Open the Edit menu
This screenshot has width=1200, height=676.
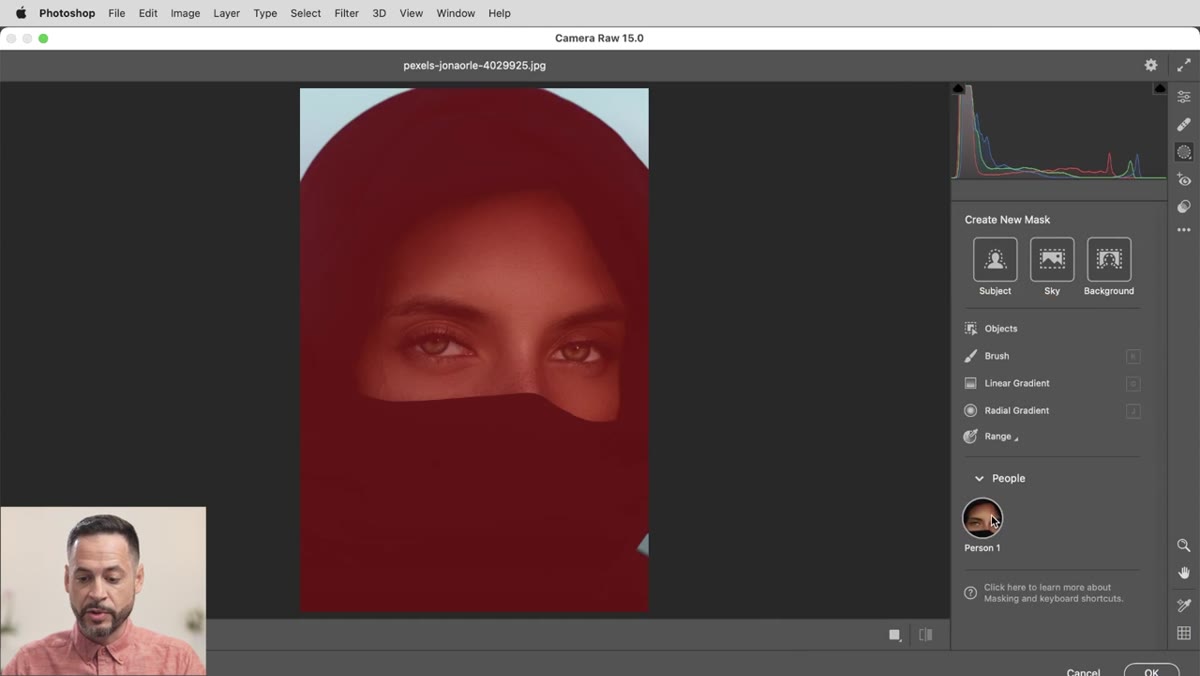pyautogui.click(x=148, y=13)
